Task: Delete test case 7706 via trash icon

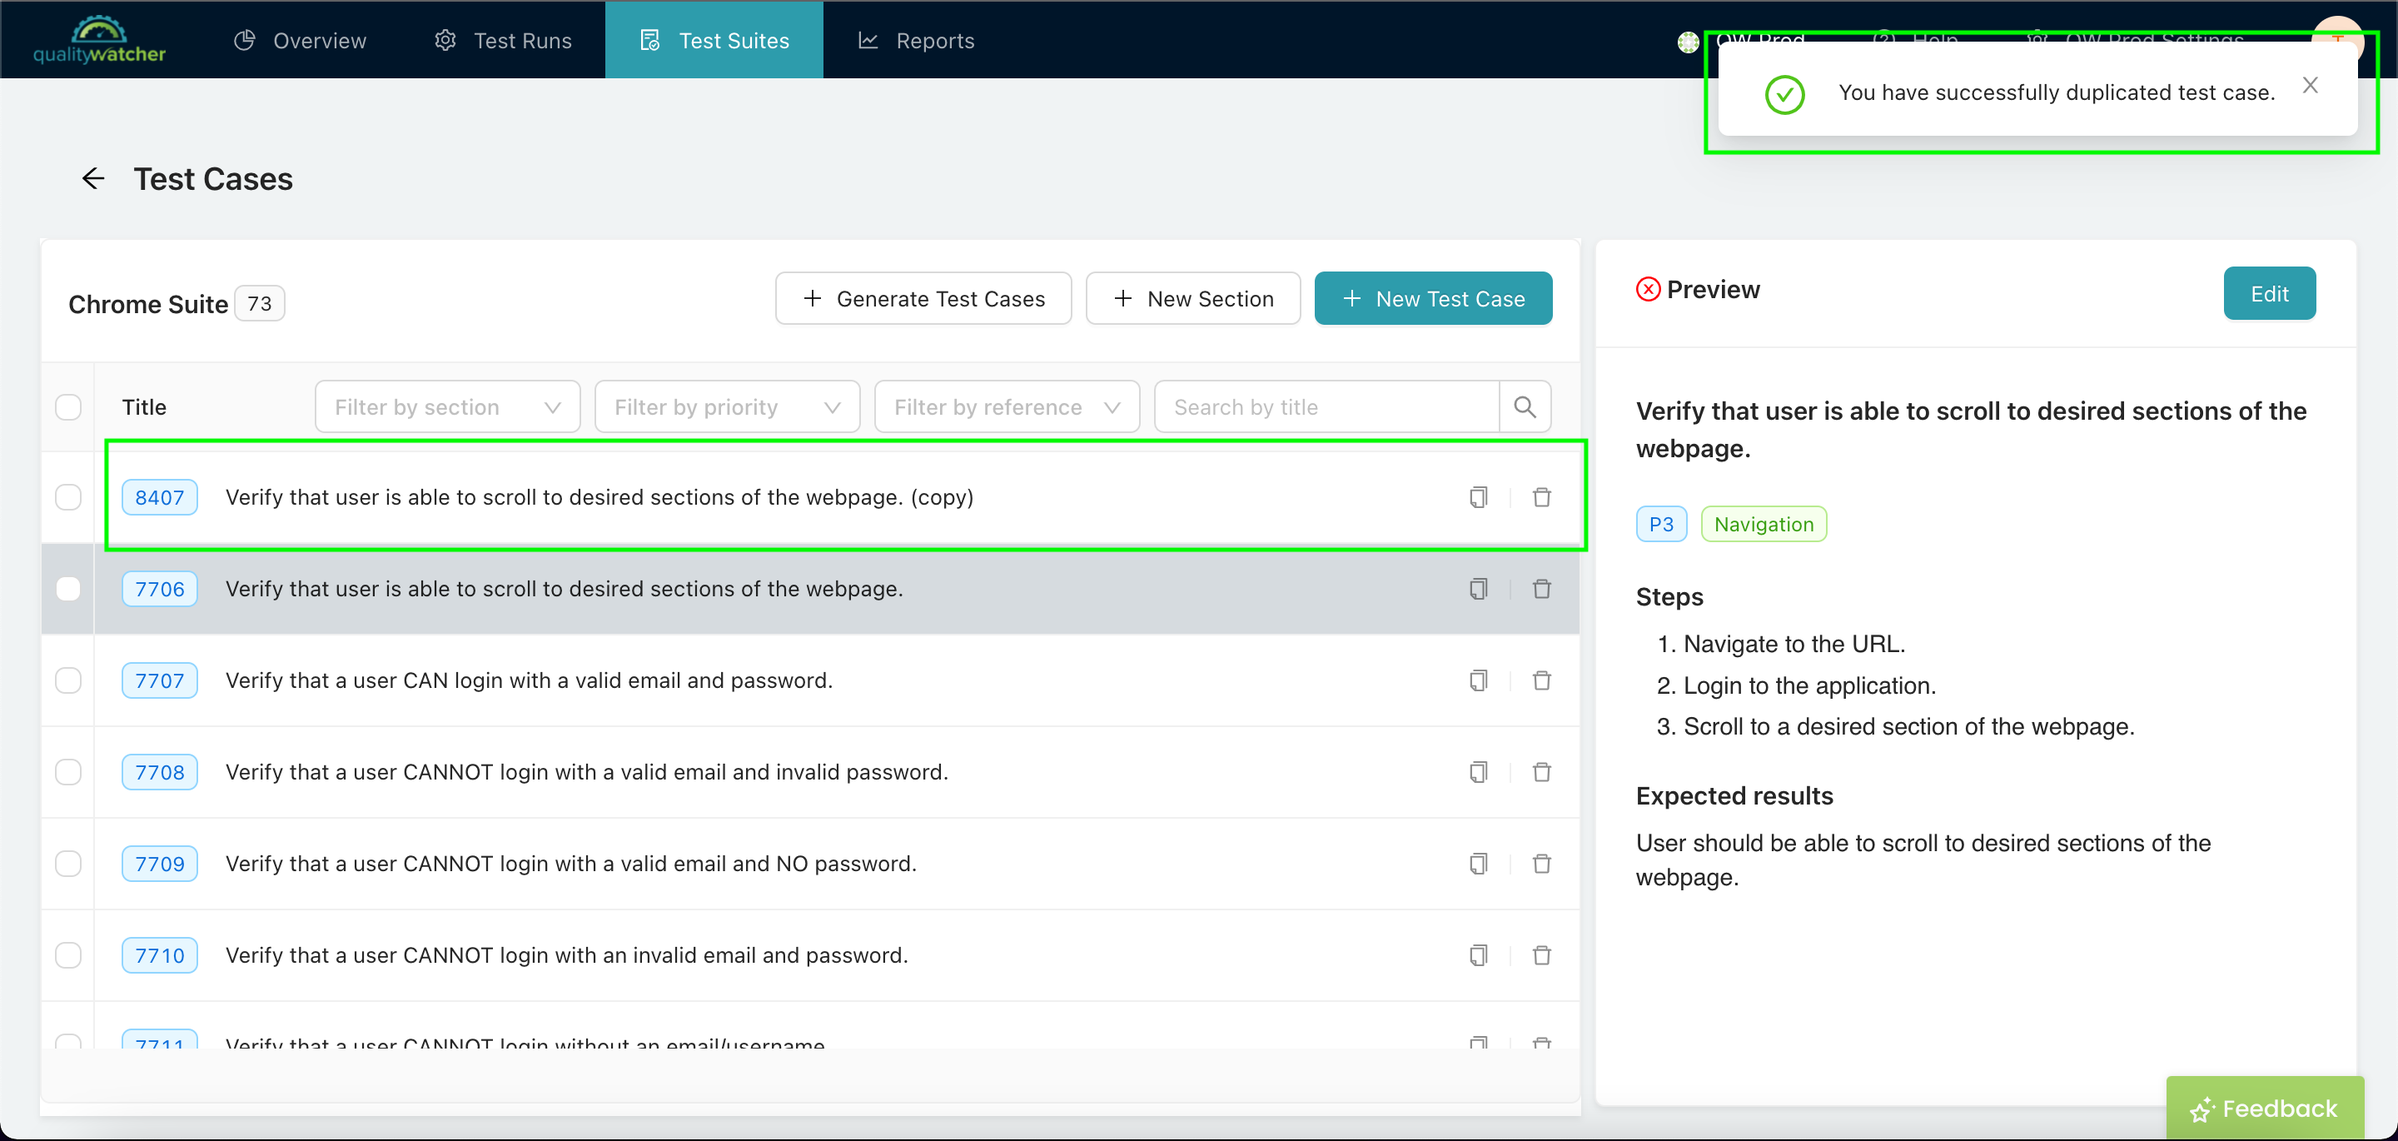Action: pyautogui.click(x=1542, y=589)
